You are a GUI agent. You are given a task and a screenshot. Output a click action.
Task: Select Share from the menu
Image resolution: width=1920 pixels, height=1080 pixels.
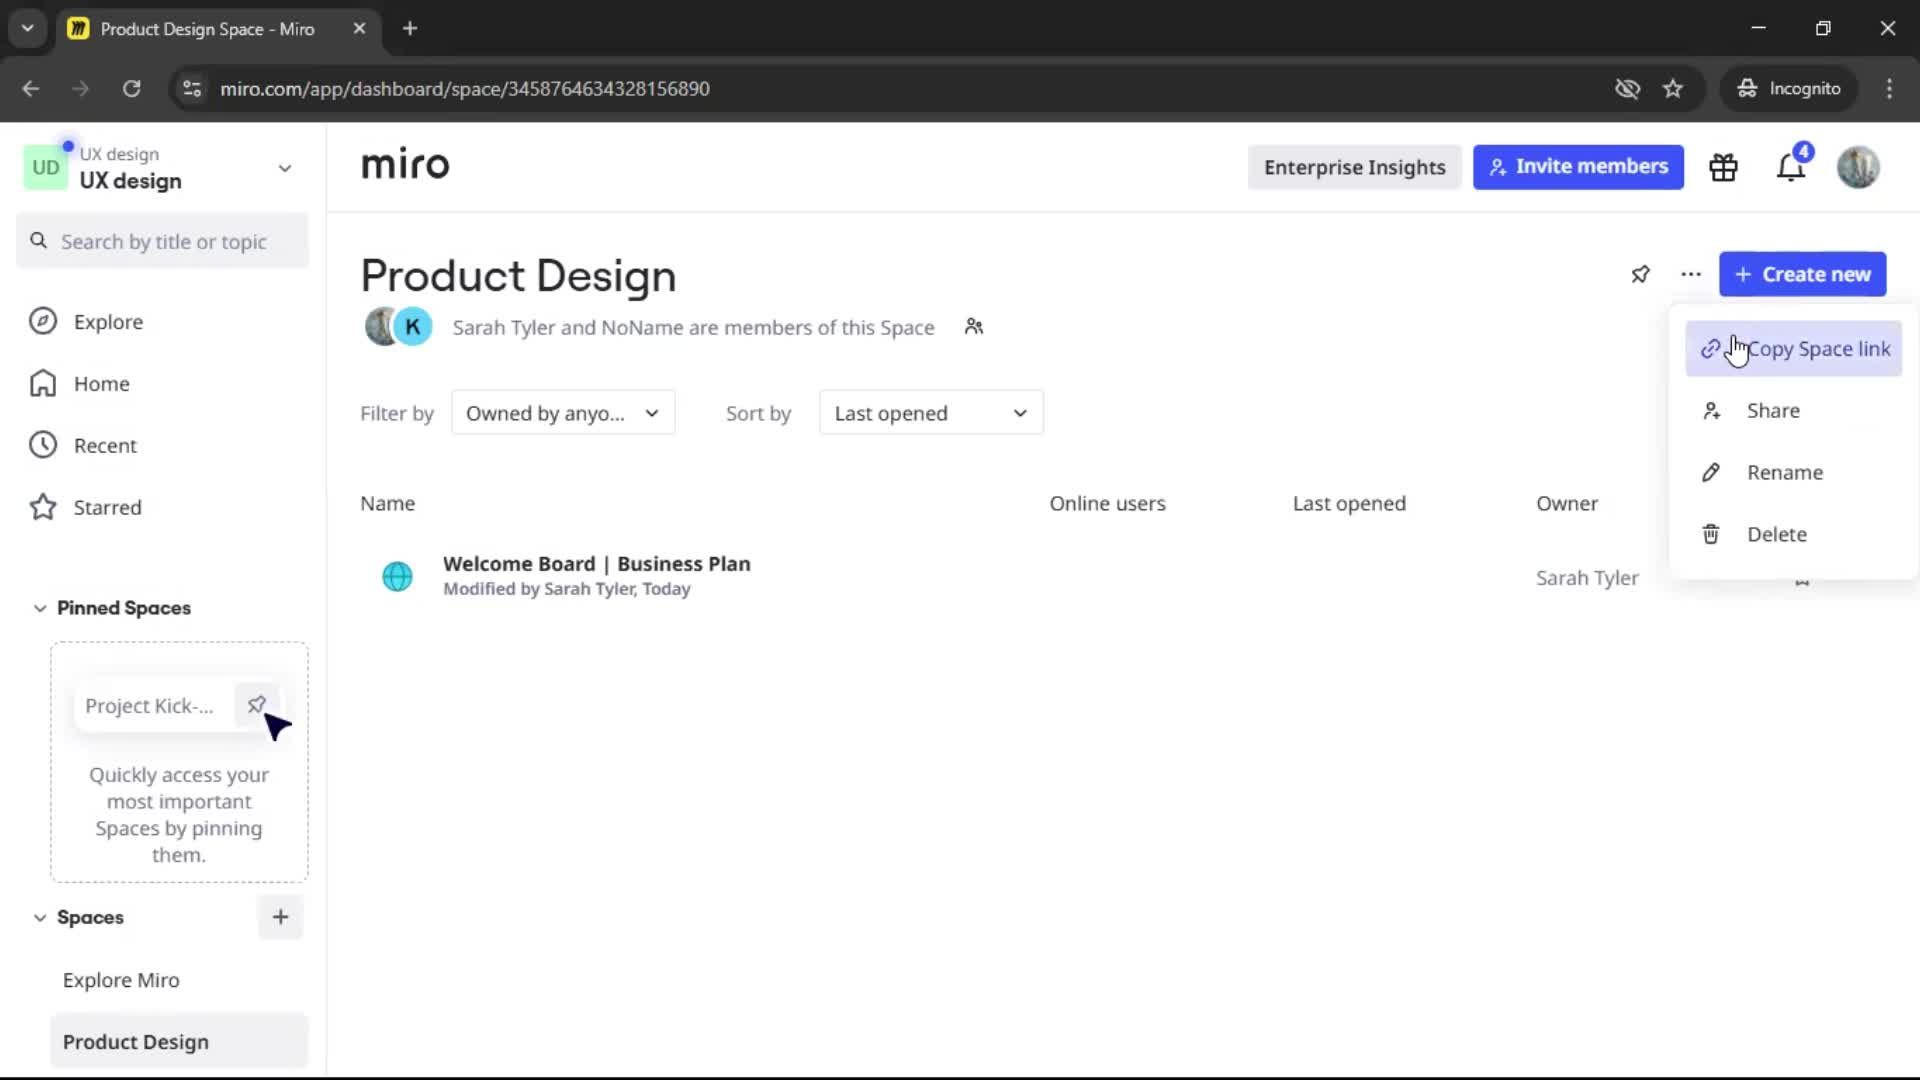(1794, 411)
